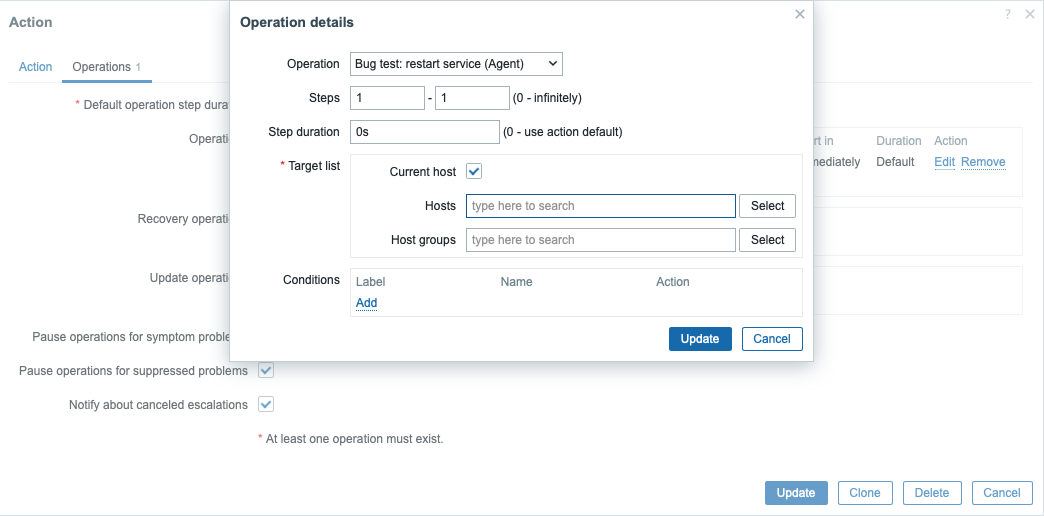Image resolution: width=1044 pixels, height=516 pixels.
Task: Disable Notify about canceled escalations
Action: pyautogui.click(x=266, y=405)
